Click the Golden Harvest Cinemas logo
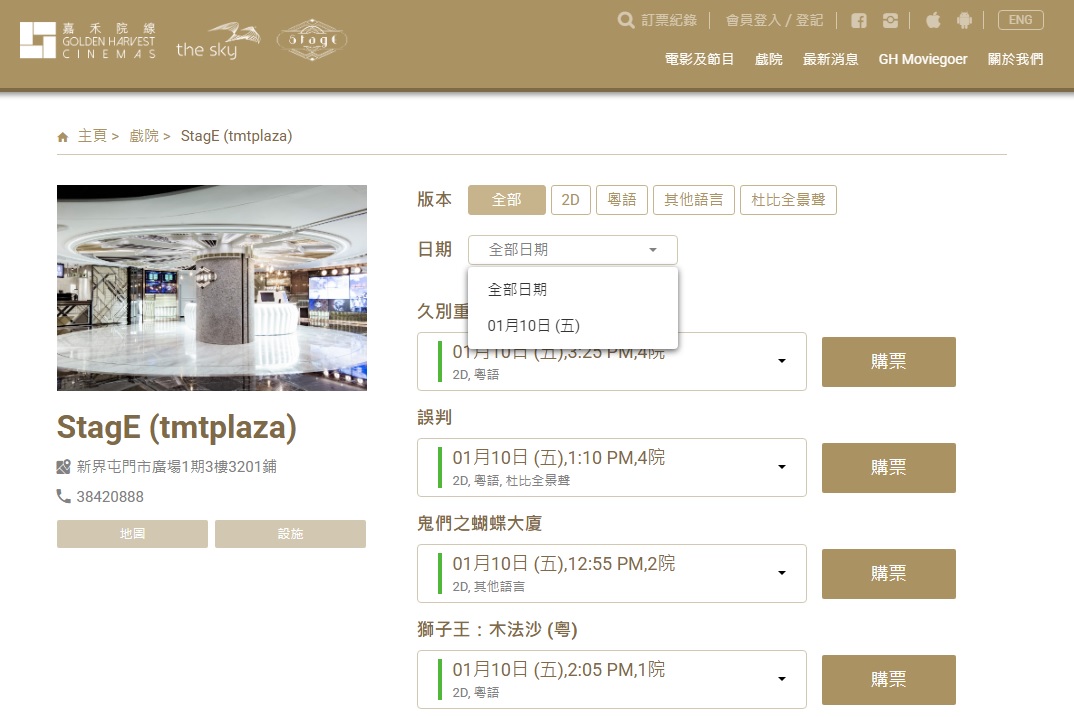1074x717 pixels. tap(88, 40)
